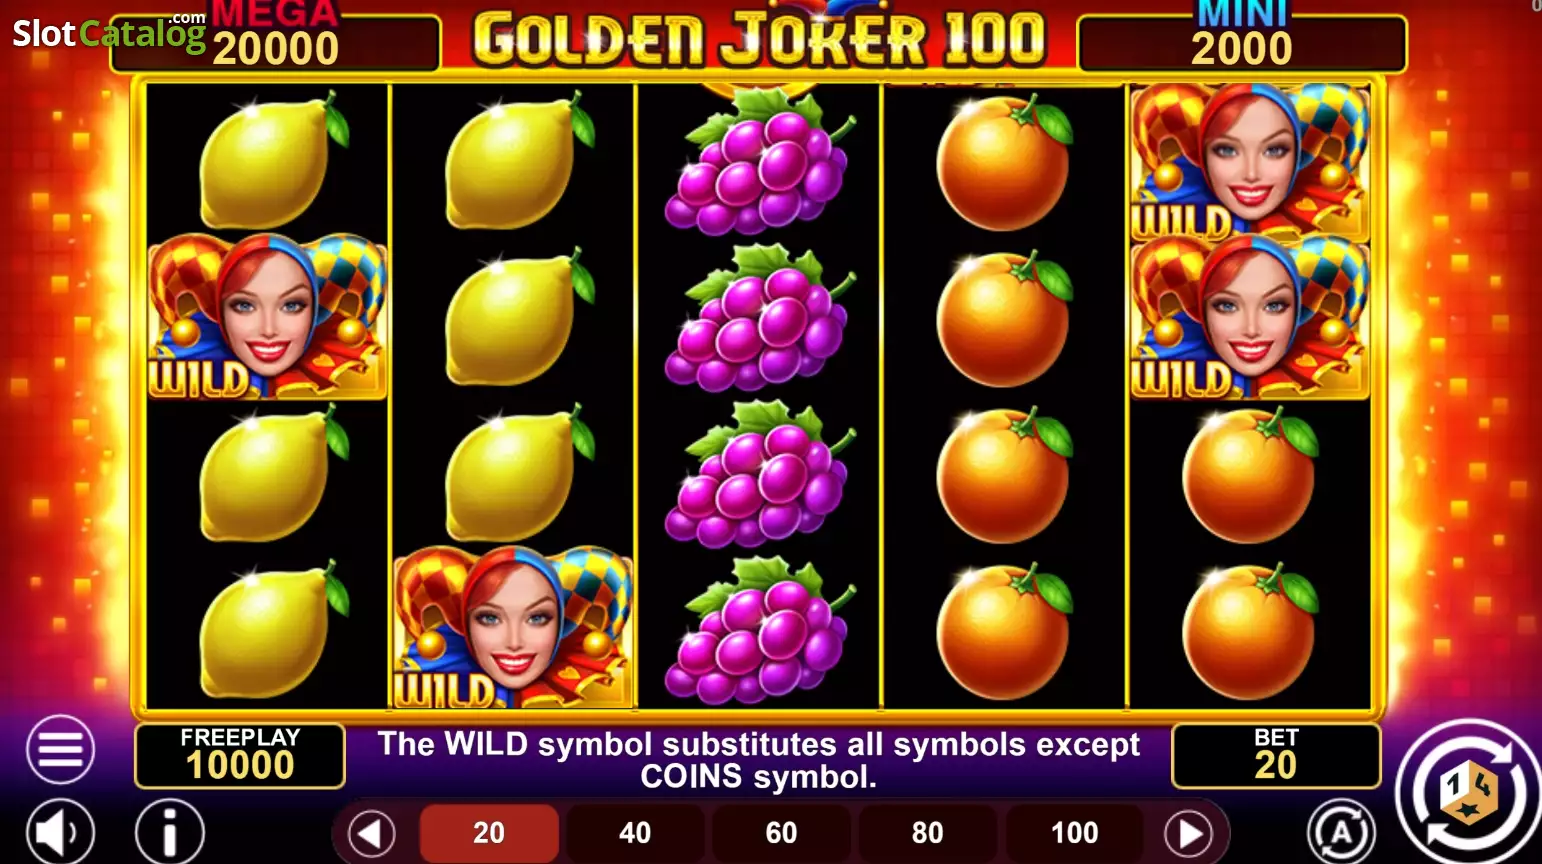Select bet value 20
Image resolution: width=1542 pixels, height=864 pixels.
click(x=489, y=833)
